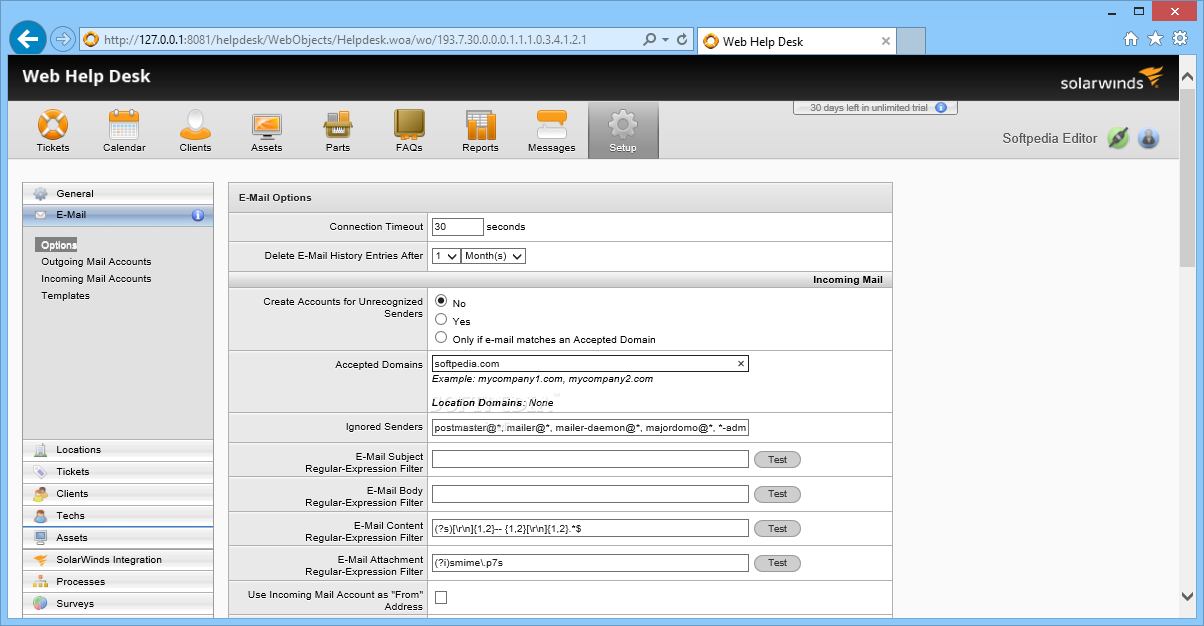Viewport: 1204px width, 626px height.
Task: Open the browser Home icon
Action: pos(1131,39)
